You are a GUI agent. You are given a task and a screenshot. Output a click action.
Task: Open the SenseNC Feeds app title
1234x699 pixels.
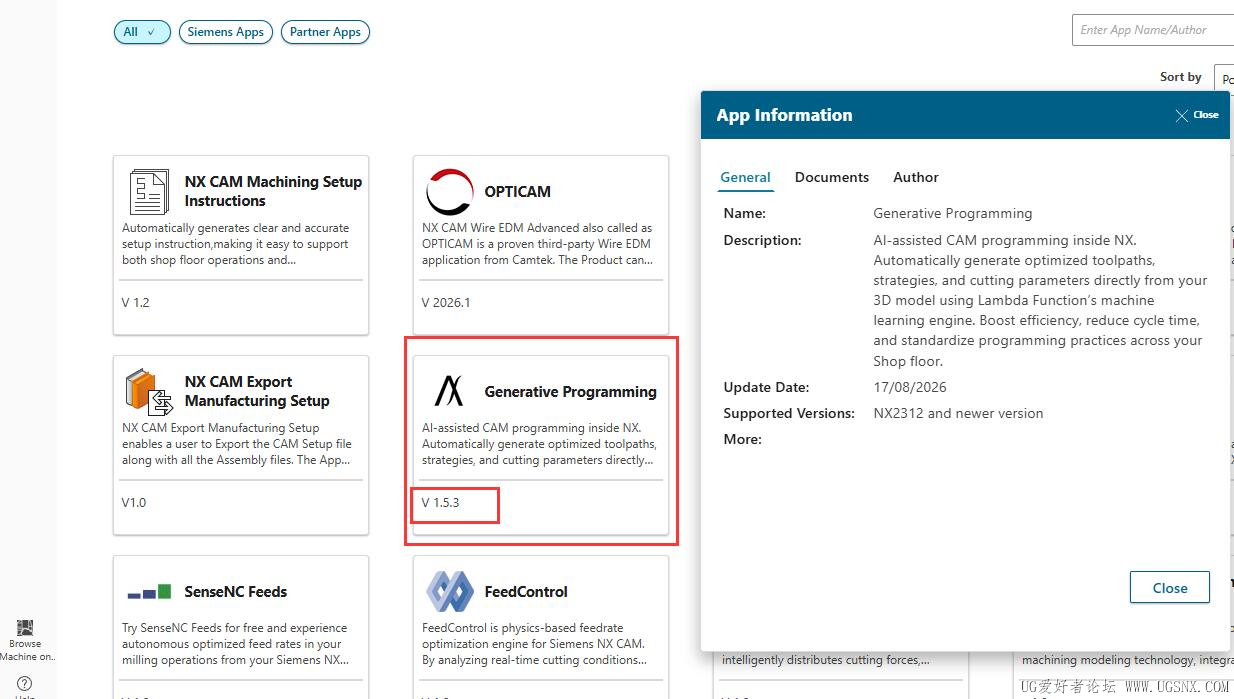235,592
